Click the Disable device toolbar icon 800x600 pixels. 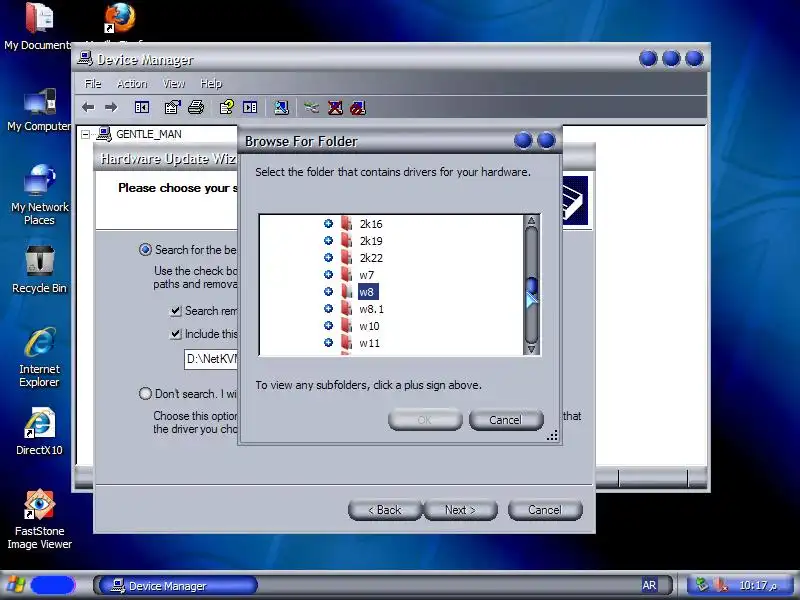tap(358, 108)
